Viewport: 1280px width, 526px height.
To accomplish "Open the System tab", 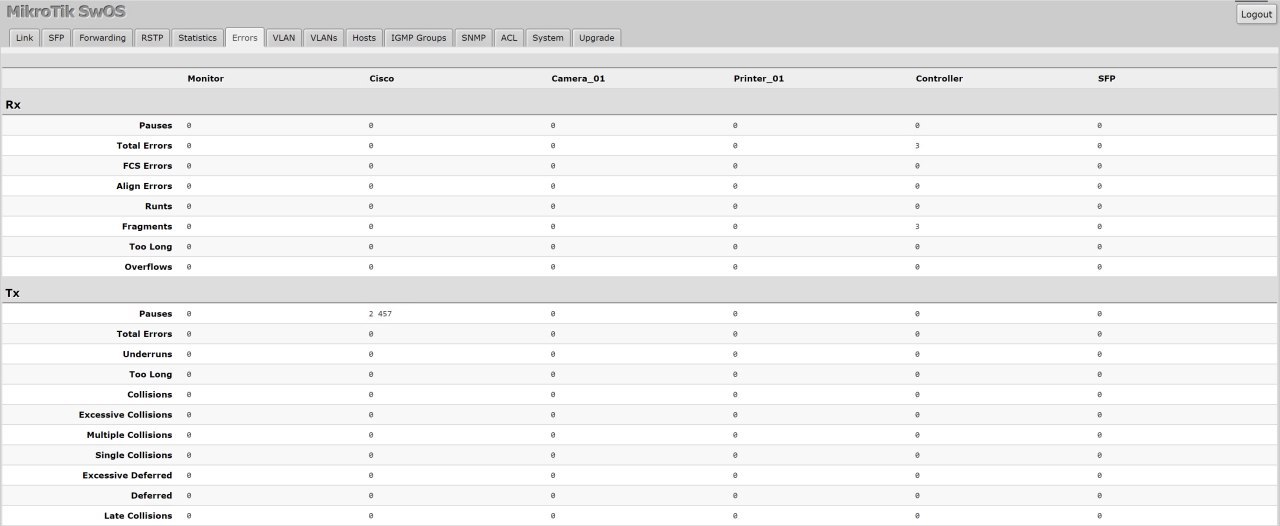I will (x=548, y=38).
